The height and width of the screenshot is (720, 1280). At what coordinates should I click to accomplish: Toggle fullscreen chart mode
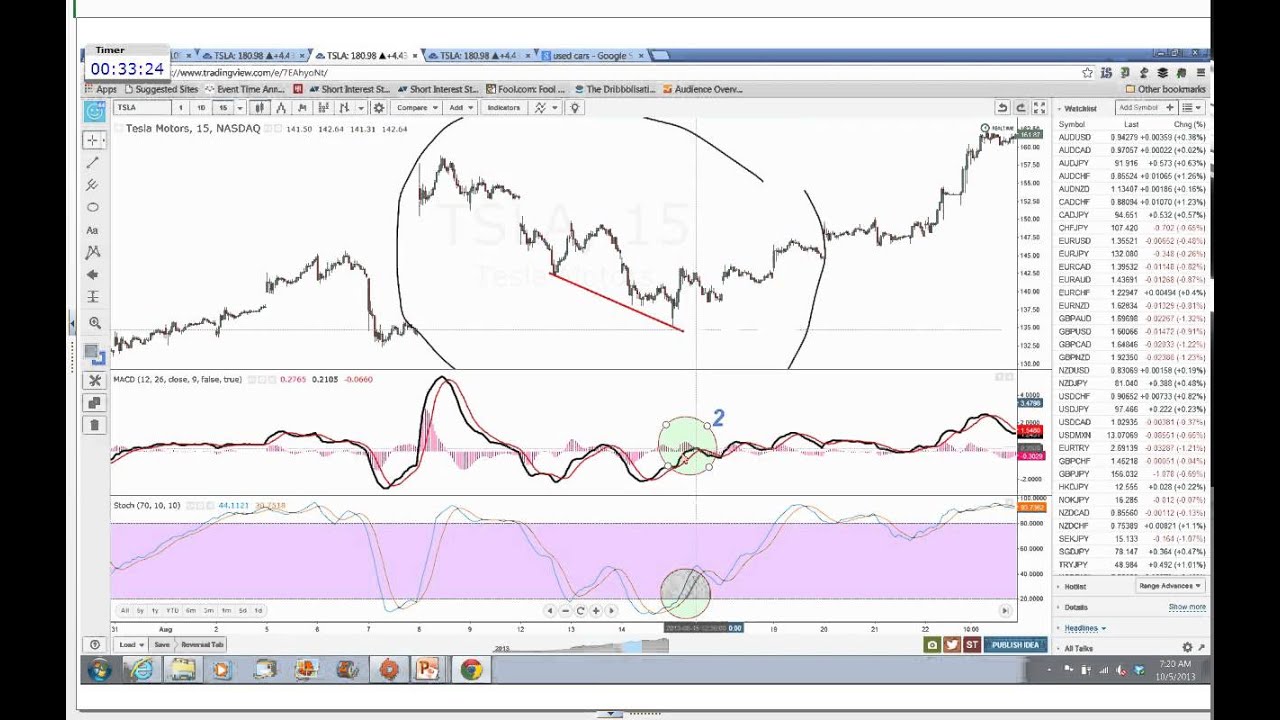[x=1039, y=108]
